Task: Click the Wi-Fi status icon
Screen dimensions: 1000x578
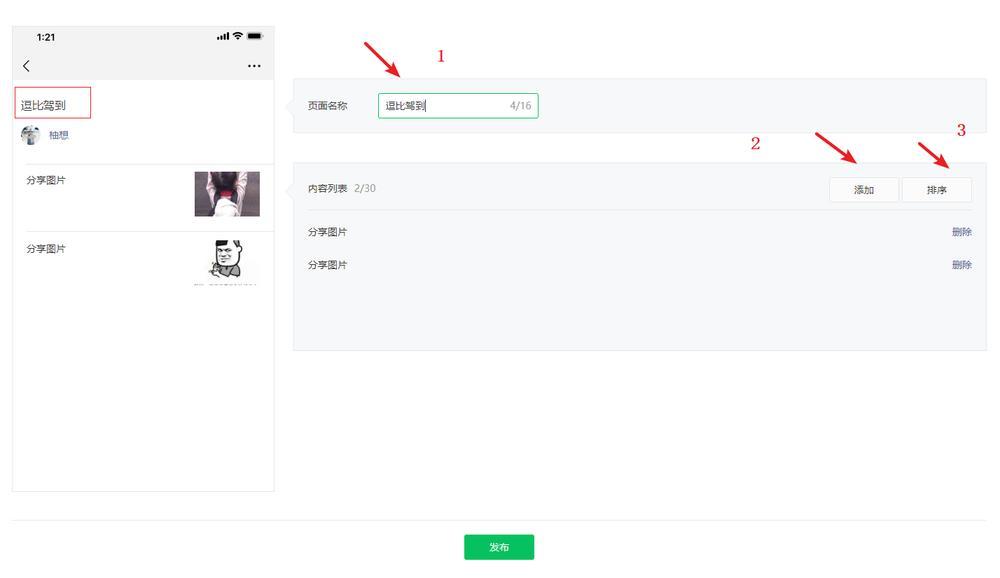Action: (238, 36)
